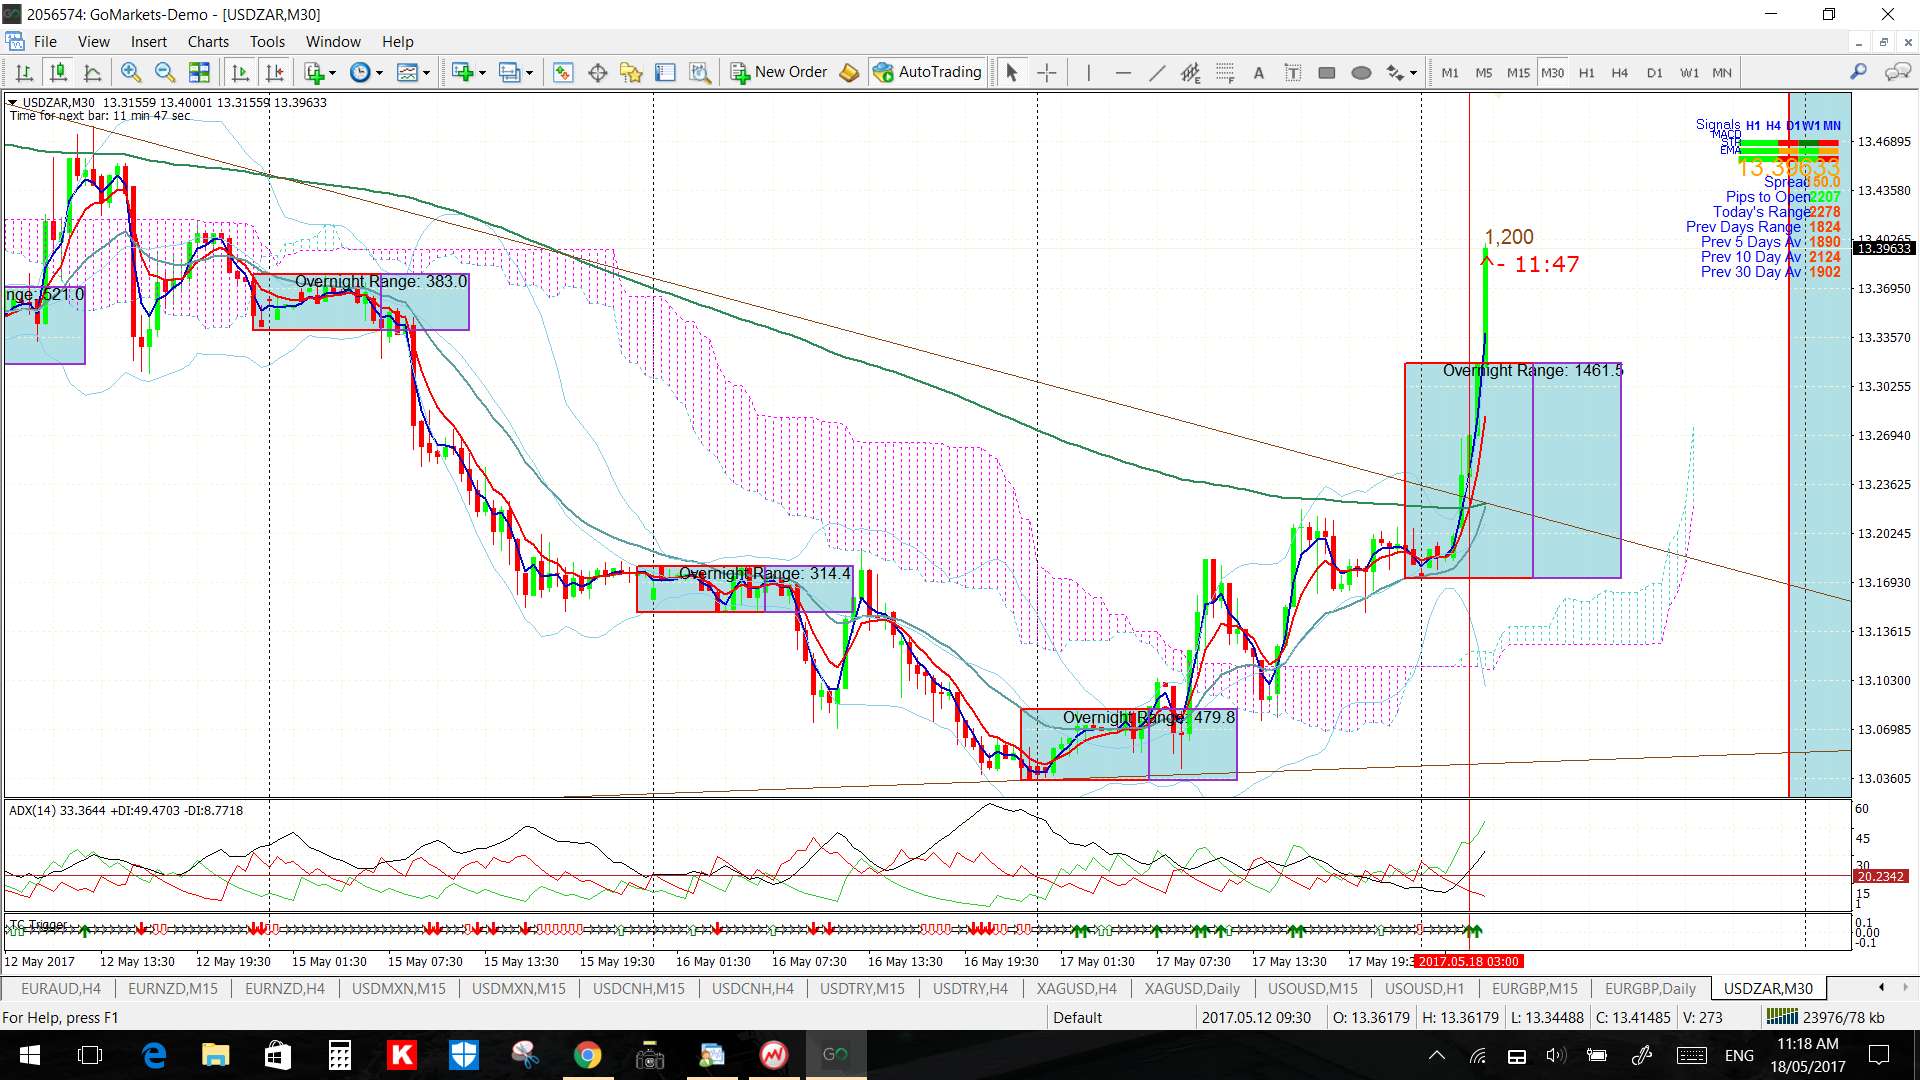Toggle chart shift
Viewport: 1920px width, 1080px height.
(x=274, y=72)
